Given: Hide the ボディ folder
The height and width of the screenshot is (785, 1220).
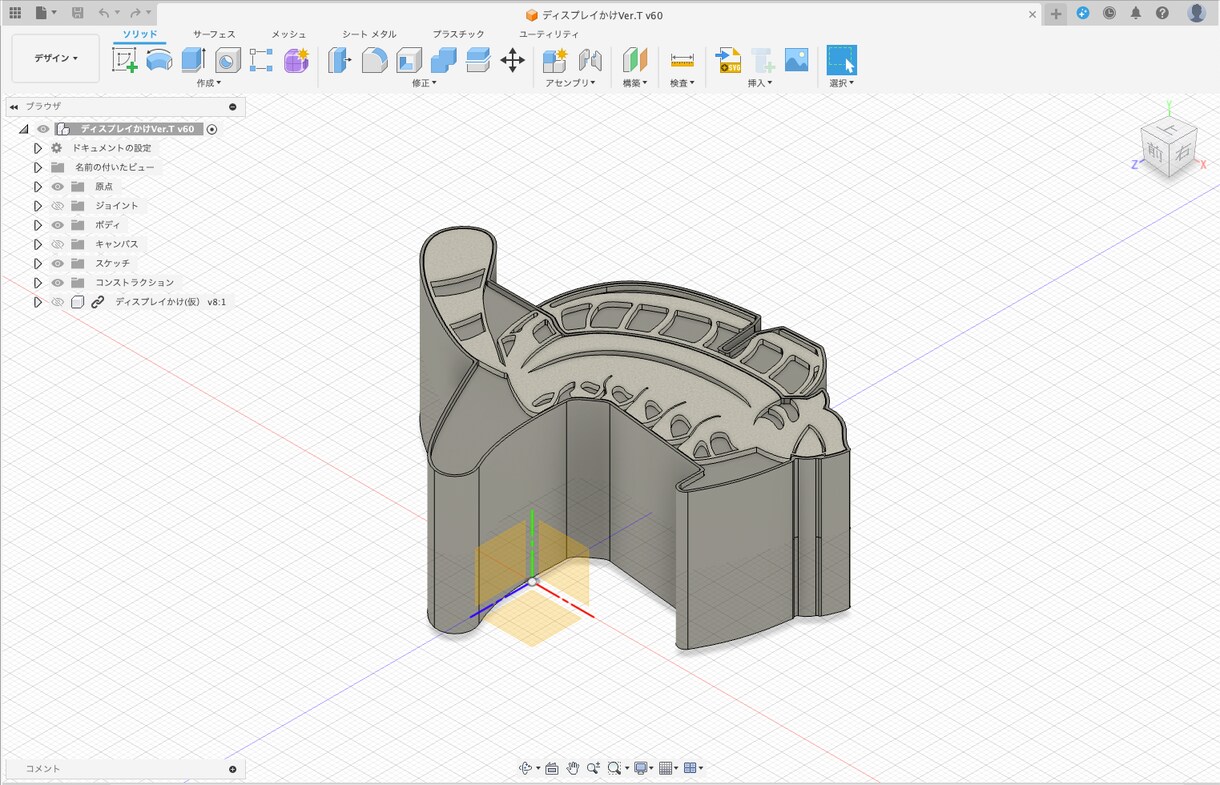Looking at the screenshot, I should (x=58, y=225).
